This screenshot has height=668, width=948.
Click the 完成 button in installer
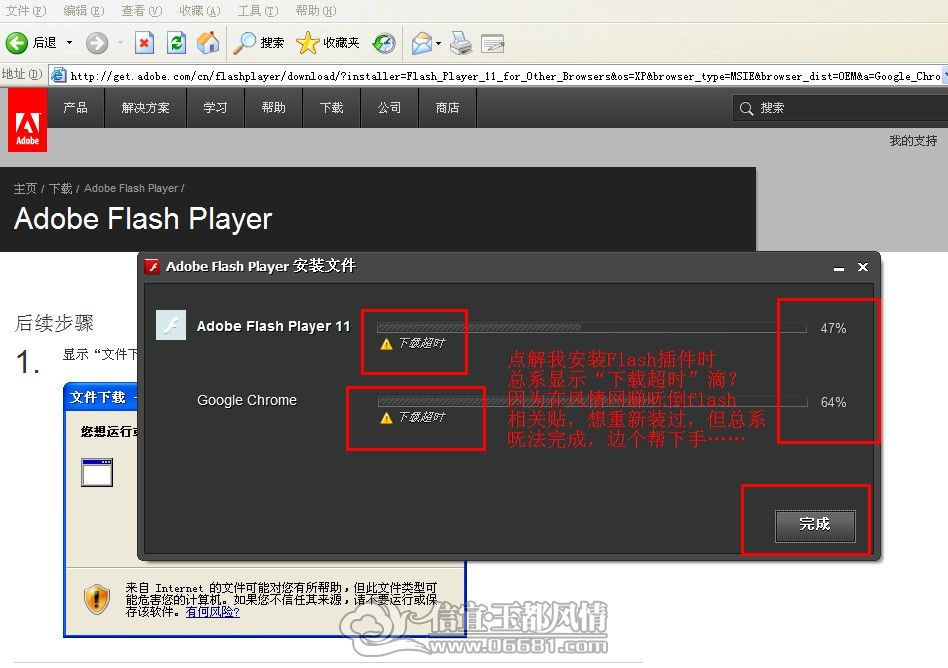pyautogui.click(x=815, y=525)
